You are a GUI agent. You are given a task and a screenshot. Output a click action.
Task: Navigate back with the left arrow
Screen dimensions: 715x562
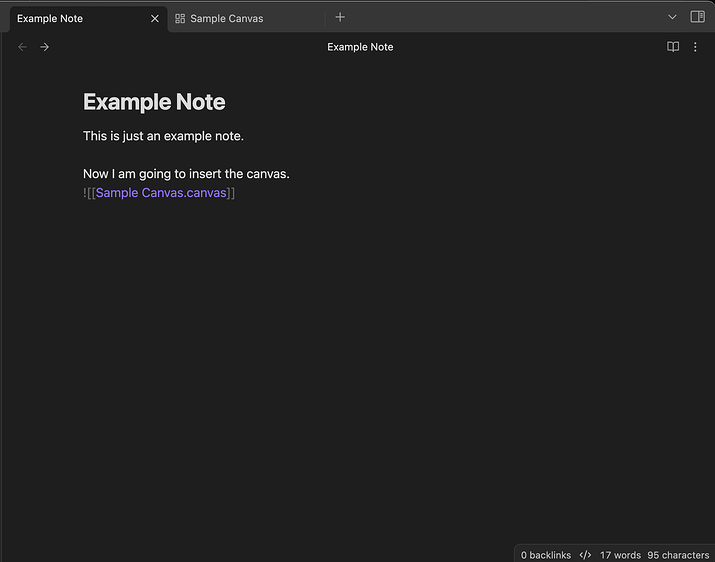click(22, 47)
